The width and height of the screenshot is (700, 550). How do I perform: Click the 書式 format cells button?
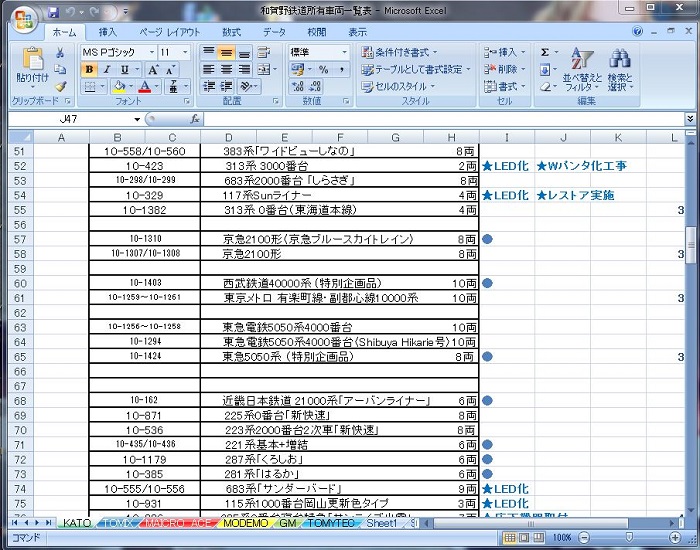pos(505,86)
